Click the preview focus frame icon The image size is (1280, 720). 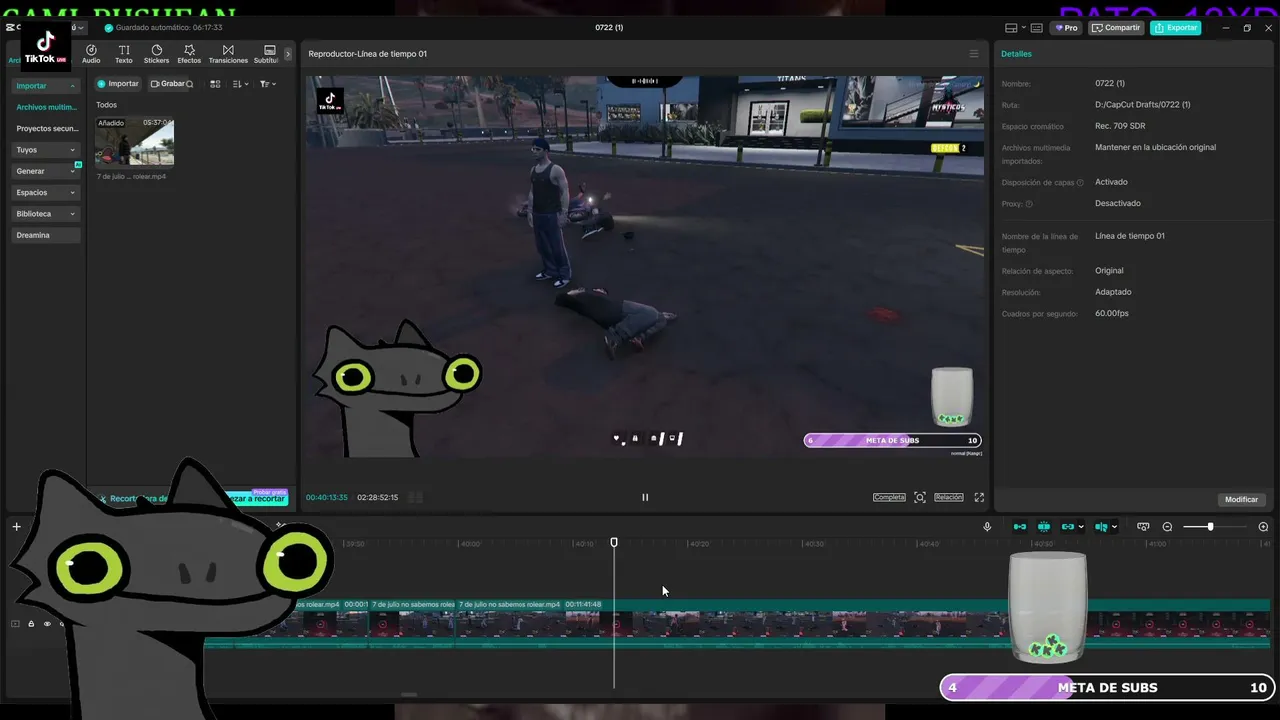pyautogui.click(x=920, y=497)
